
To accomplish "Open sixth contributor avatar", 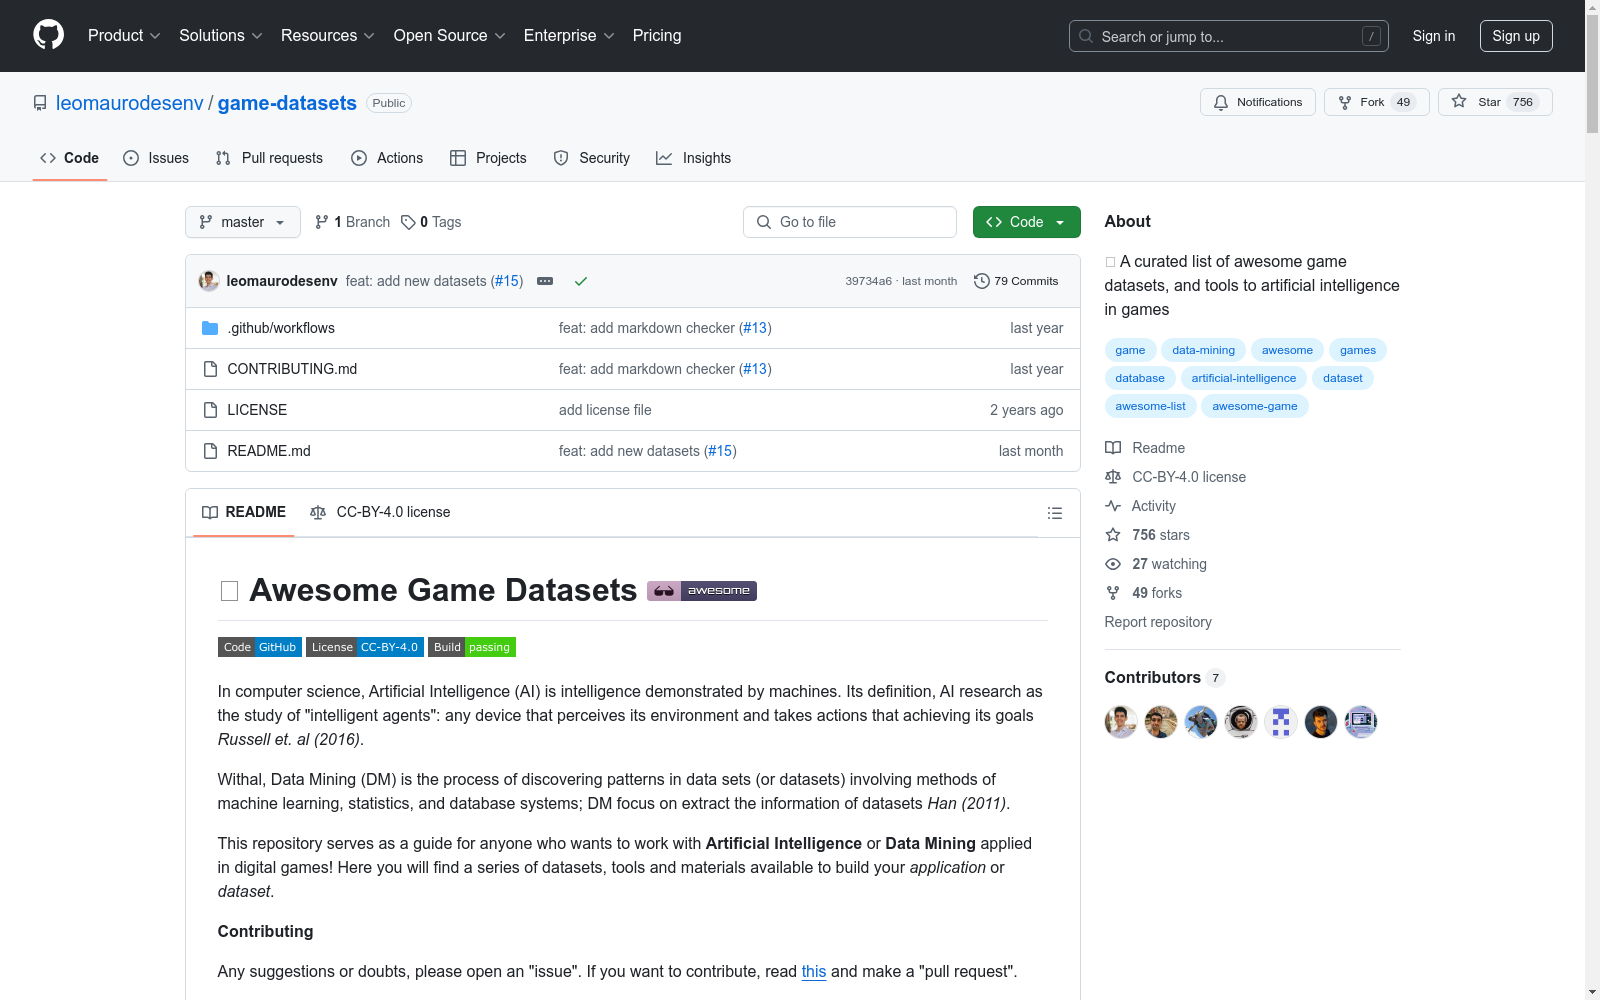I will (1320, 721).
